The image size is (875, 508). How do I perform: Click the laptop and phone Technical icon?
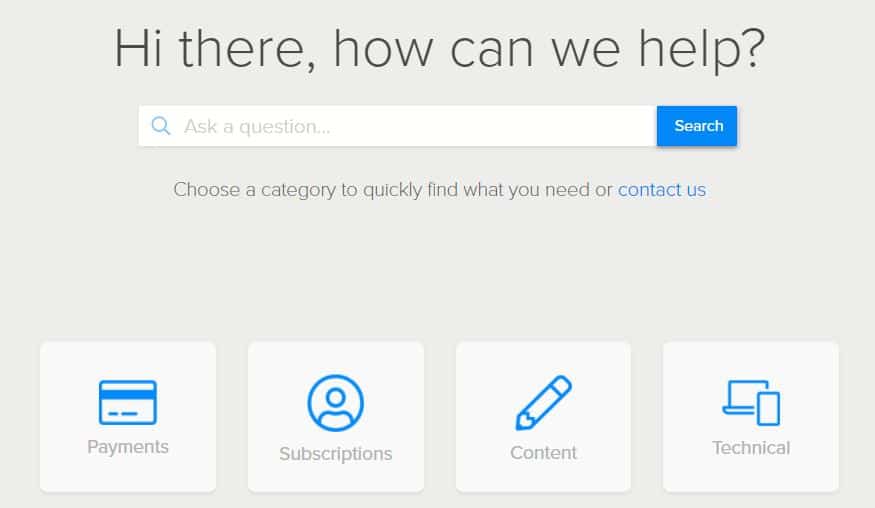(751, 402)
